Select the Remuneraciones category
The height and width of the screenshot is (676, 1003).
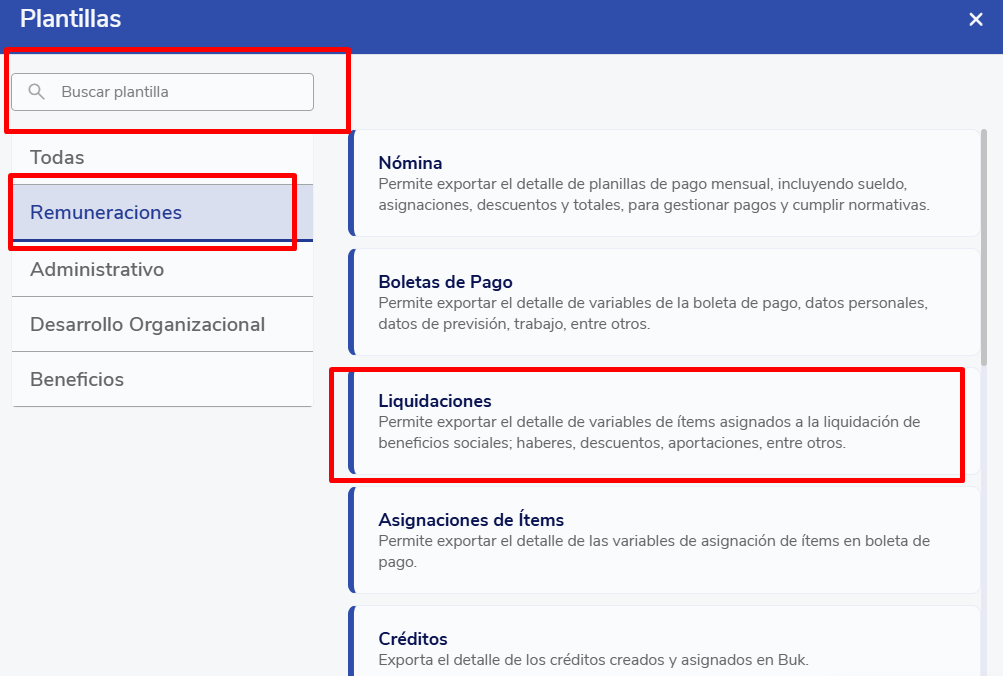coord(106,212)
